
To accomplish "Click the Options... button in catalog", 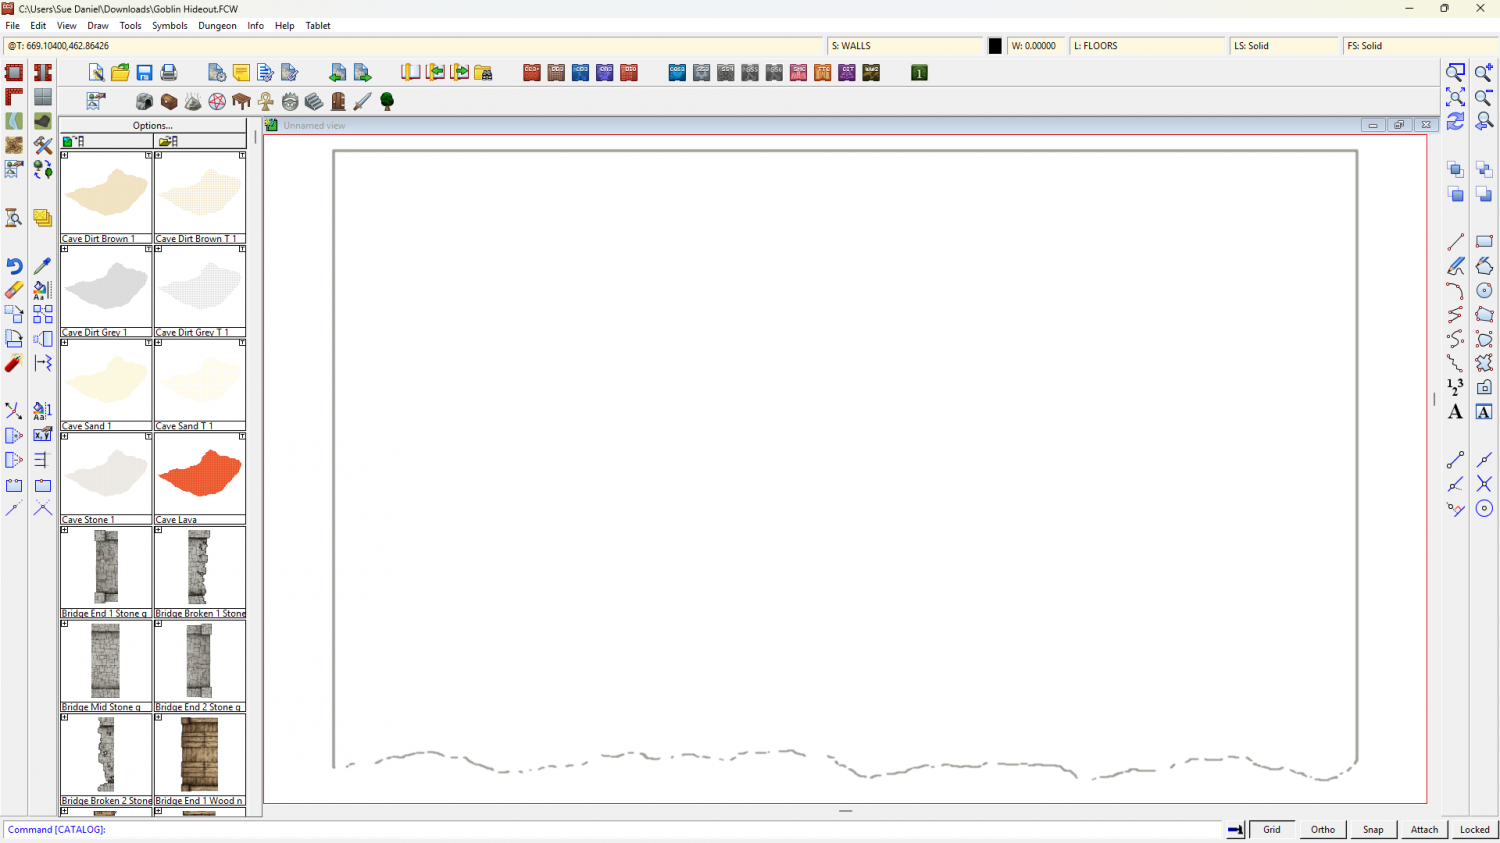I will click(x=152, y=126).
